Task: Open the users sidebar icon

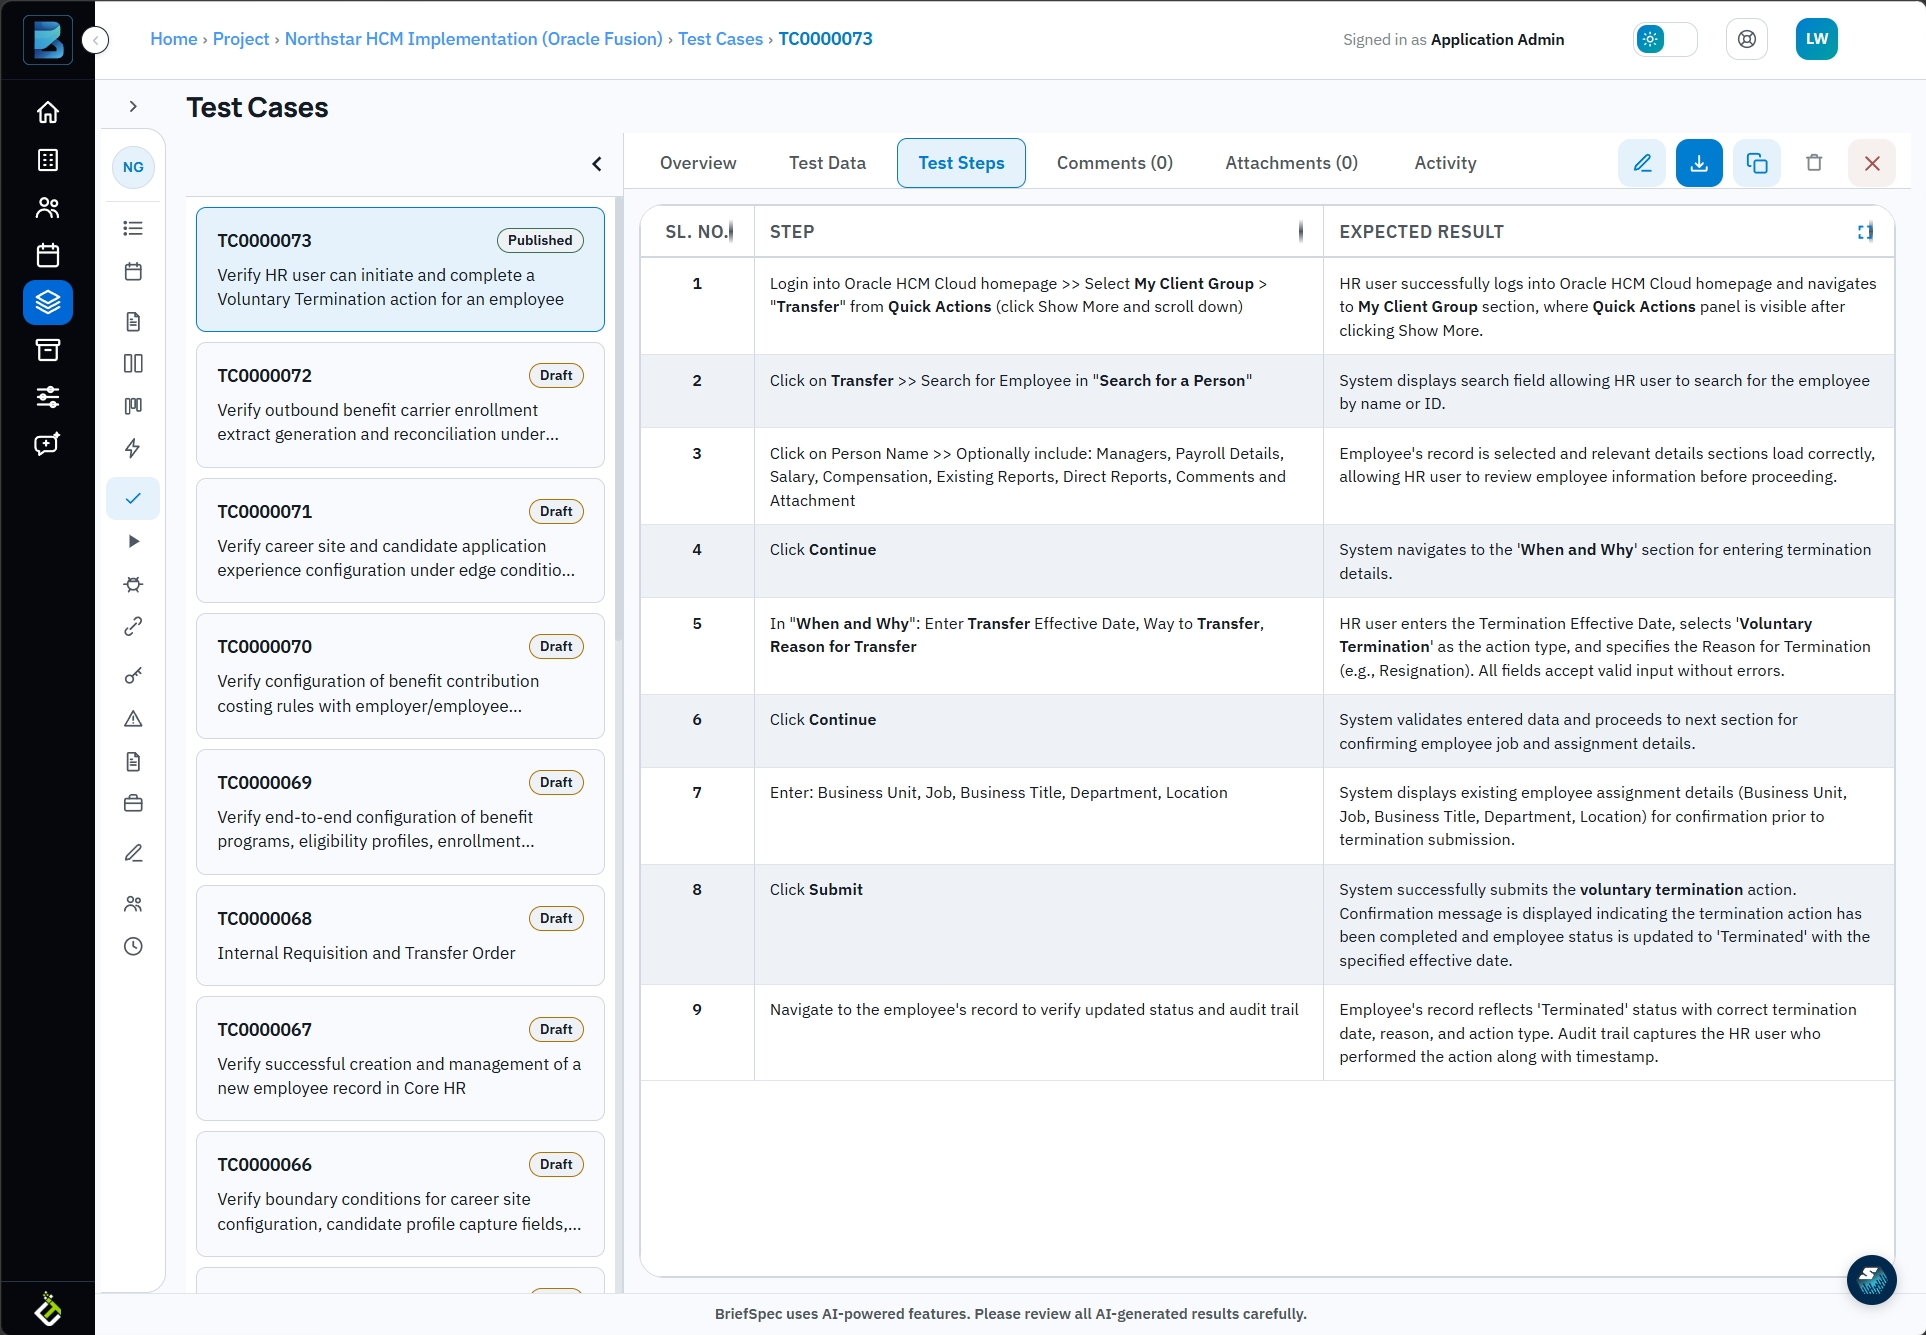Action: pos(47,207)
